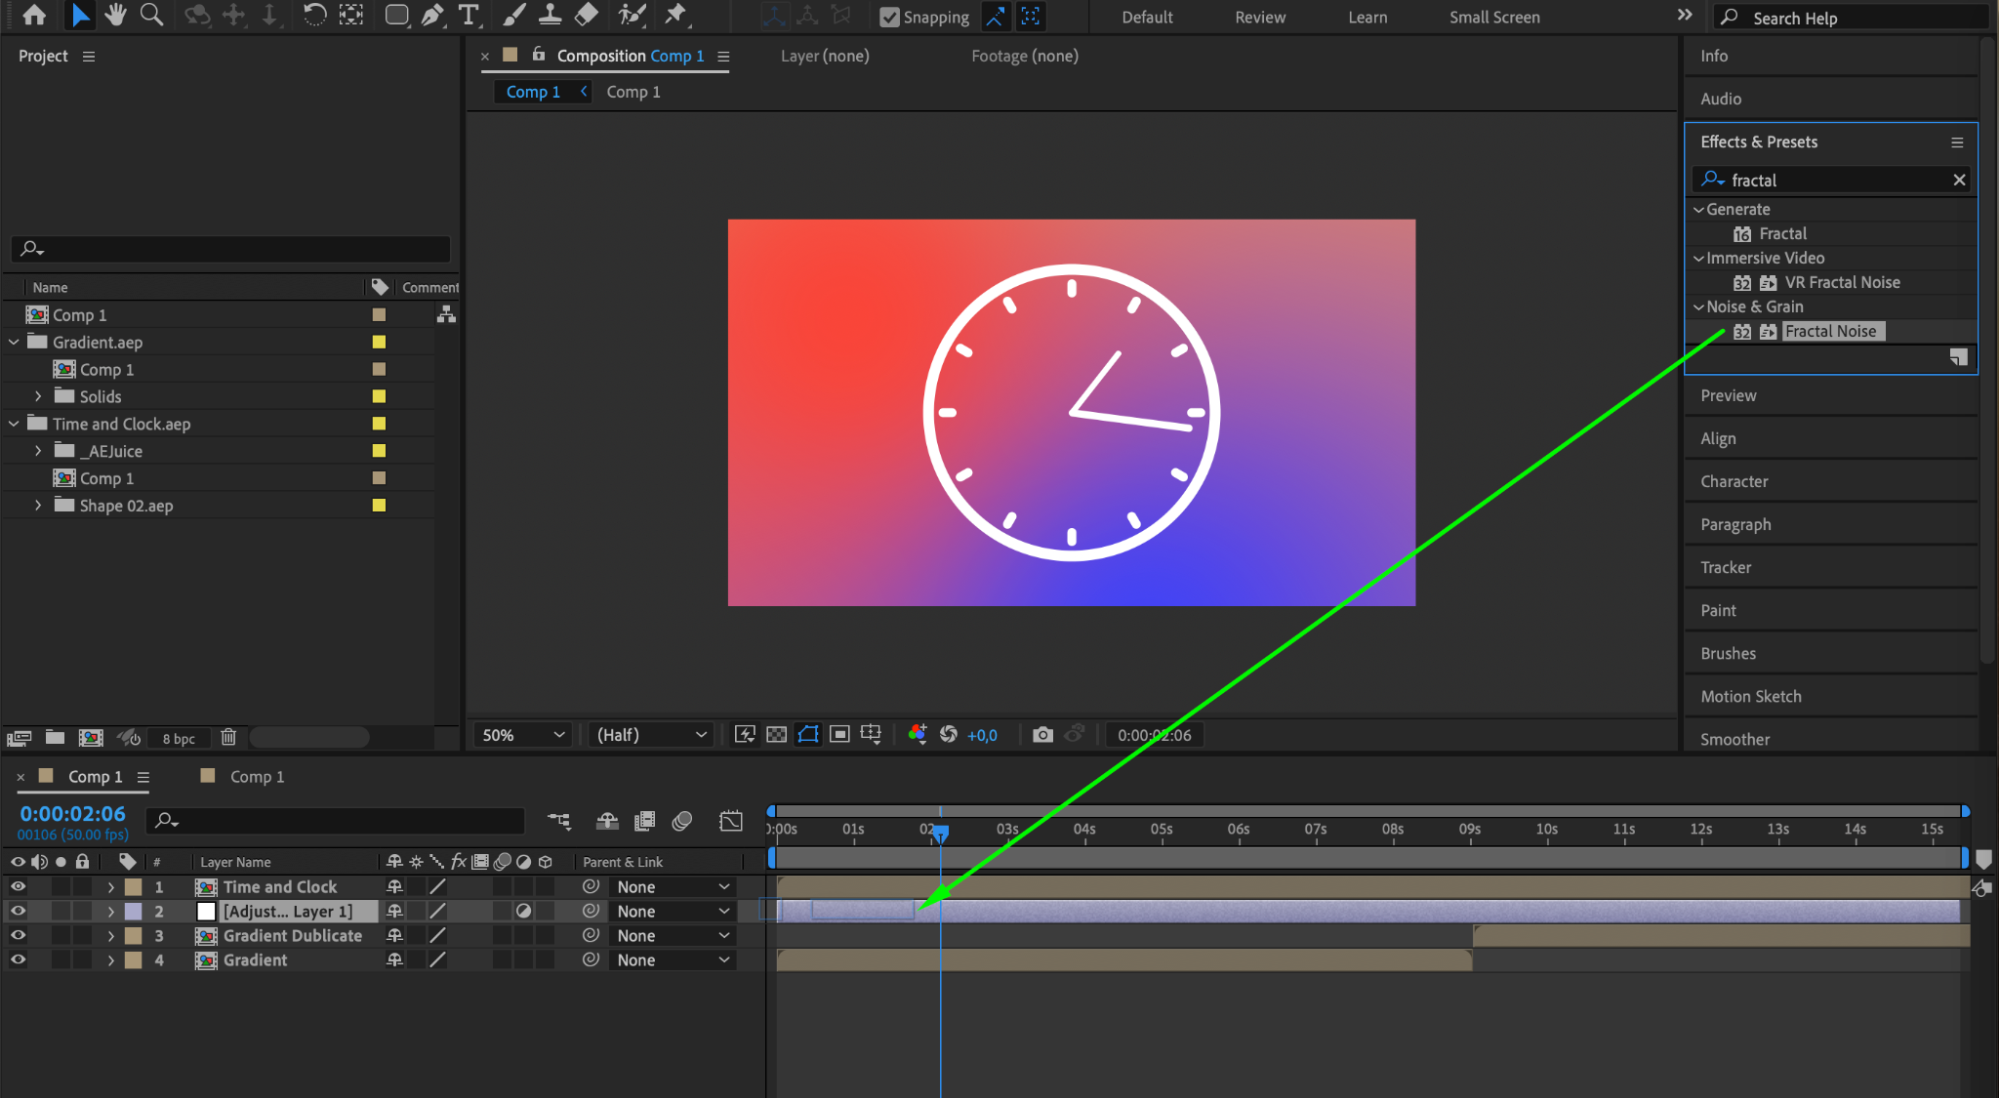This screenshot has height=1099, width=1999.
Task: Take a snapshot with camera icon
Action: coord(1042,735)
